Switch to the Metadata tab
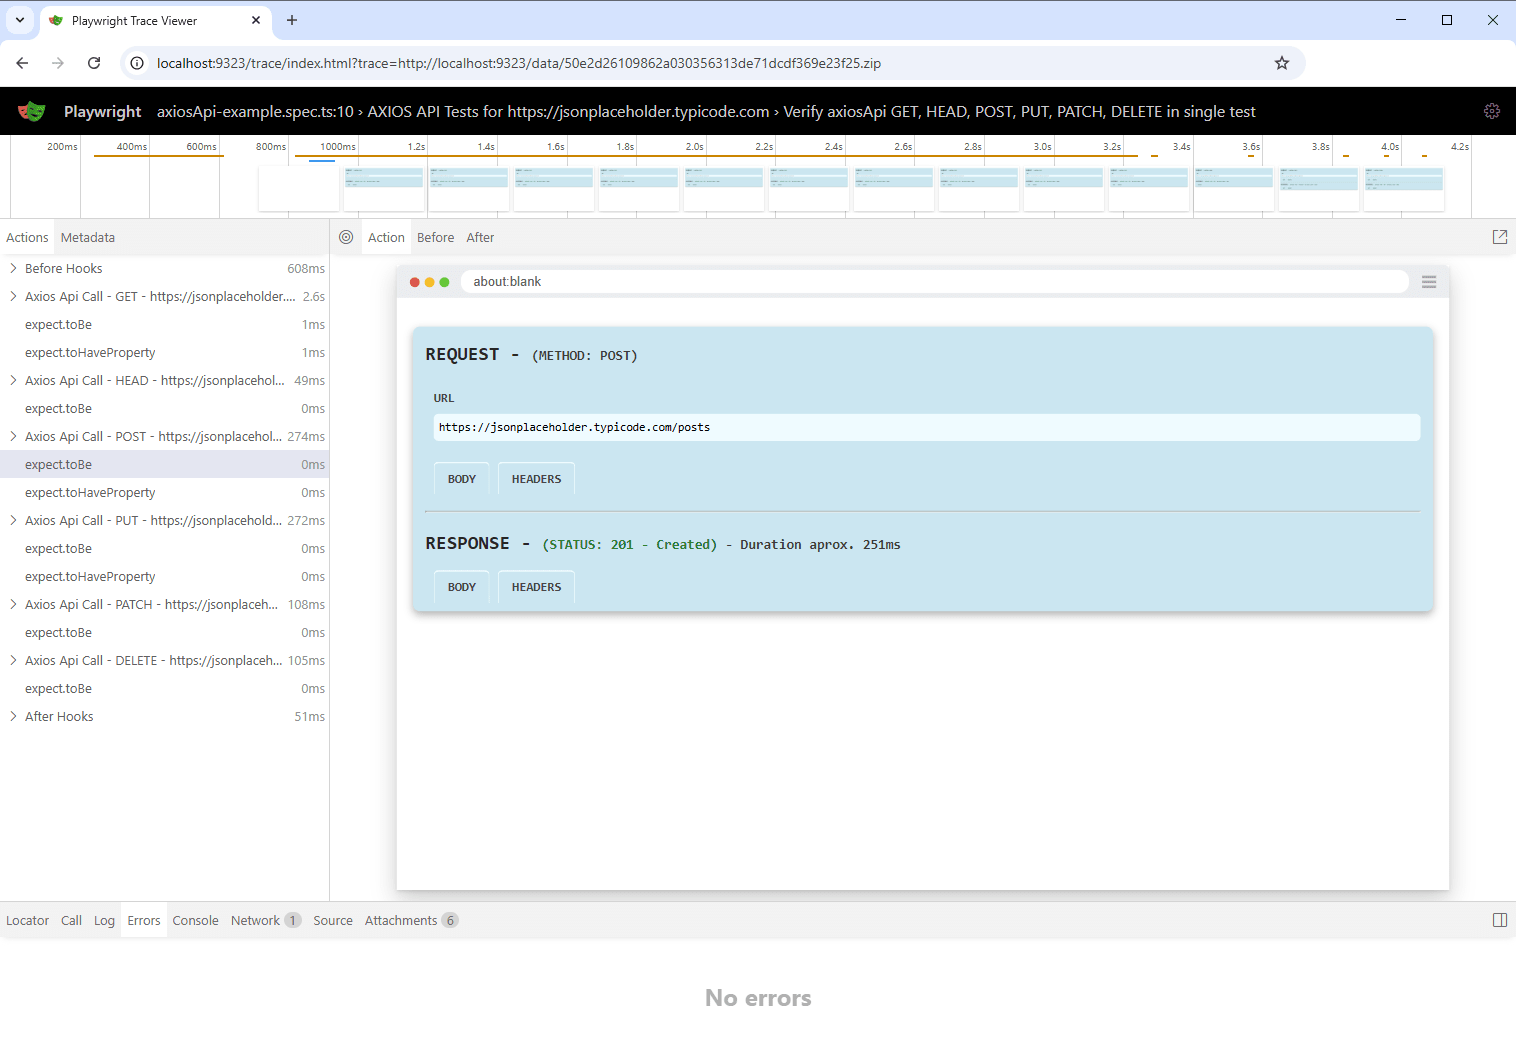This screenshot has width=1516, height=1055. click(x=87, y=237)
